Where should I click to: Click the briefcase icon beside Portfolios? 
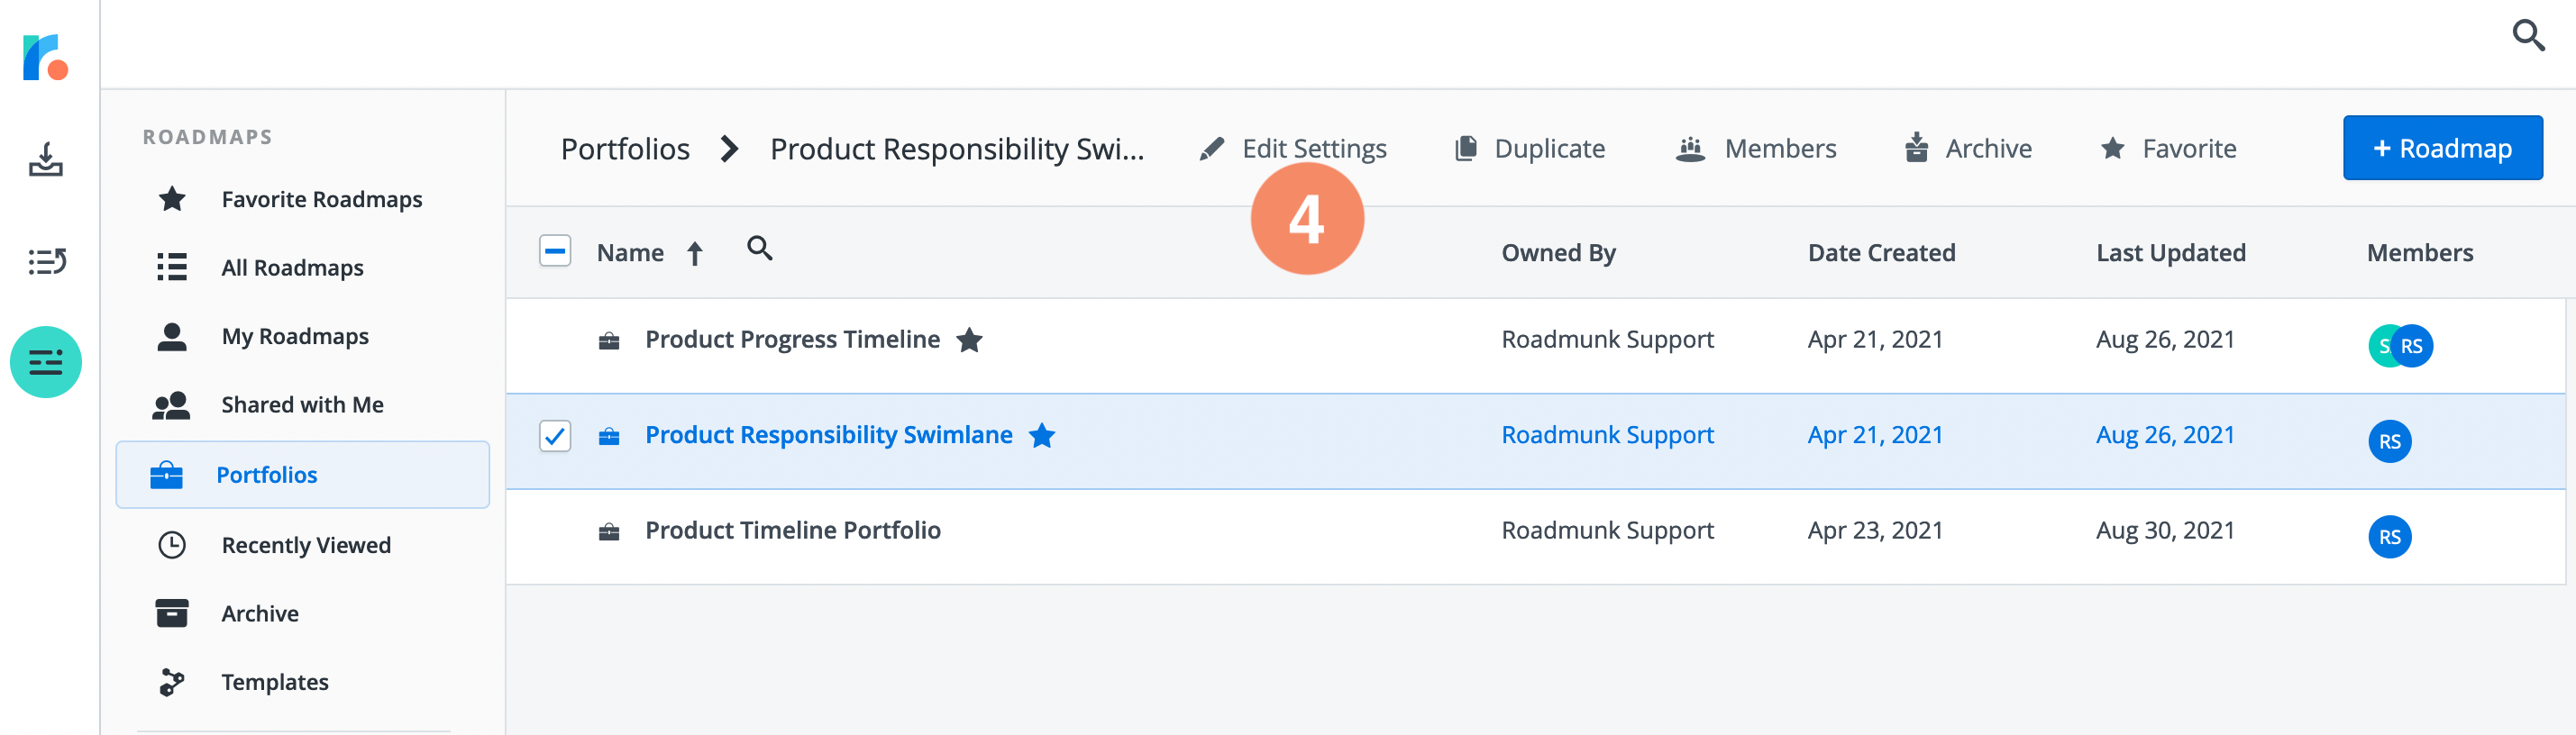166,475
